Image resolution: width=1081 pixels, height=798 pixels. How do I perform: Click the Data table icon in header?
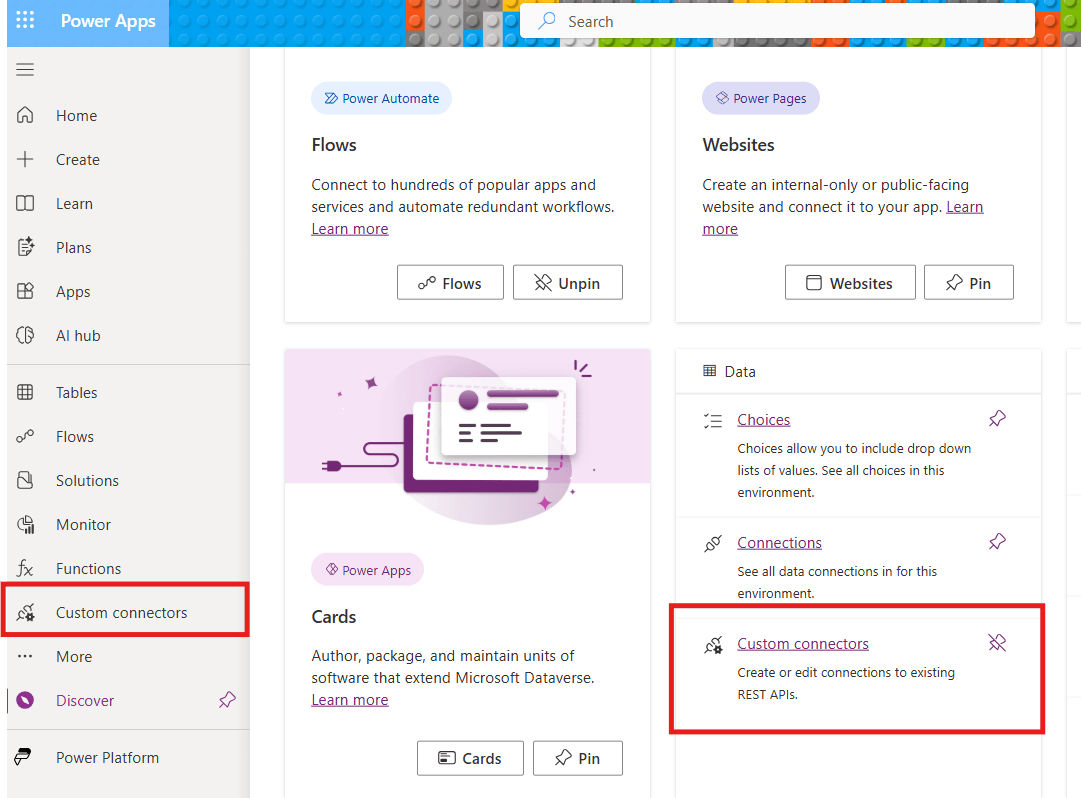(x=709, y=371)
